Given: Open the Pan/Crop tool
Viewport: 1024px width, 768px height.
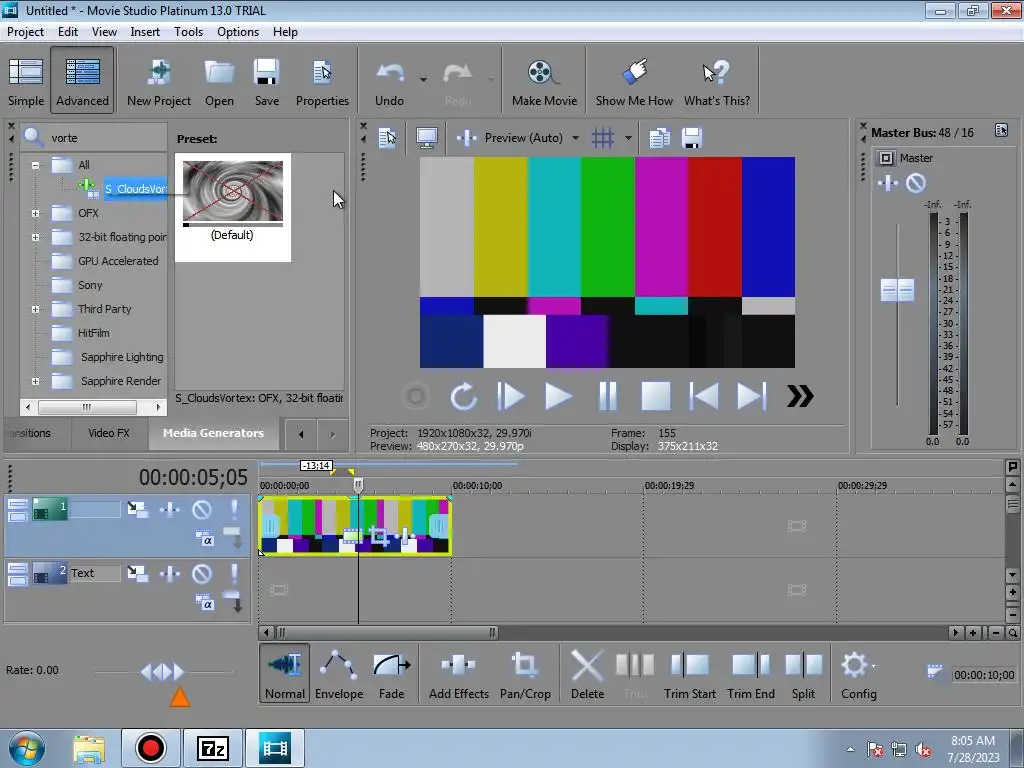Looking at the screenshot, I should click(525, 673).
